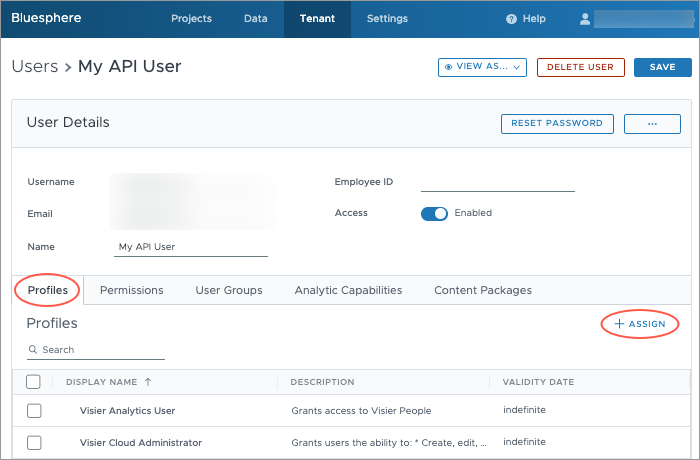Go to the Projects menu
Screen dimensions: 700x460
[191, 18]
